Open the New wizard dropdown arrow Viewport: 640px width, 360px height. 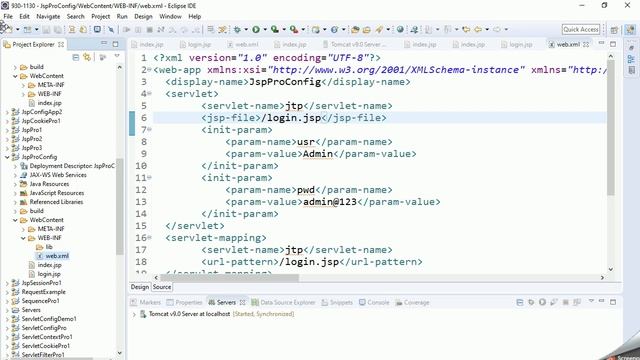[x=17, y=29]
